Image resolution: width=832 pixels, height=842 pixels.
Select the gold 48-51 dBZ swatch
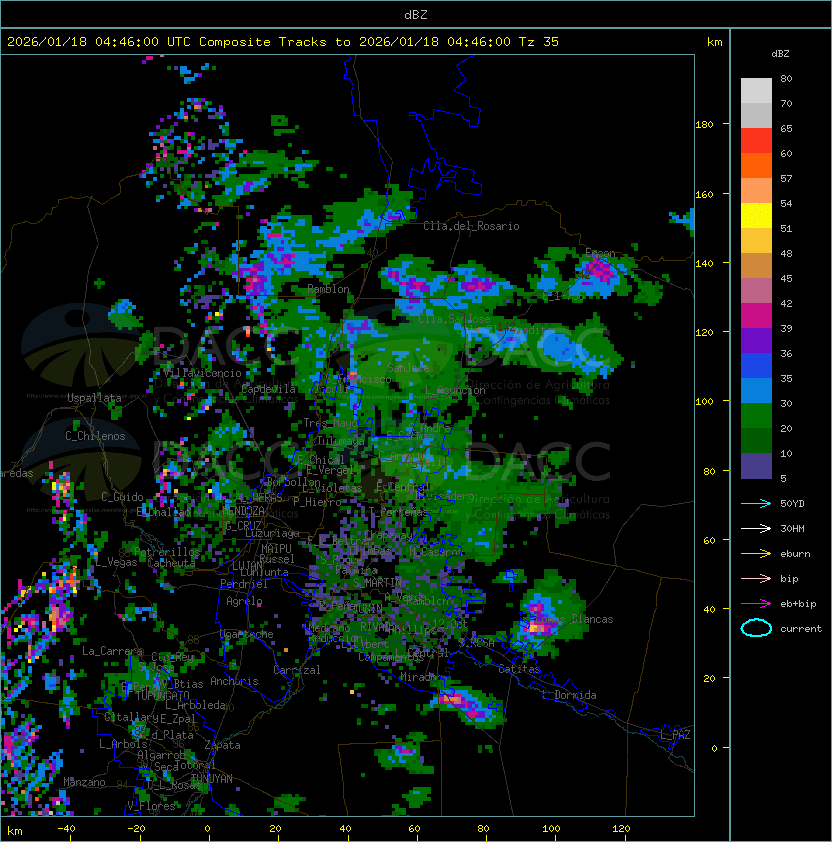[x=756, y=241]
